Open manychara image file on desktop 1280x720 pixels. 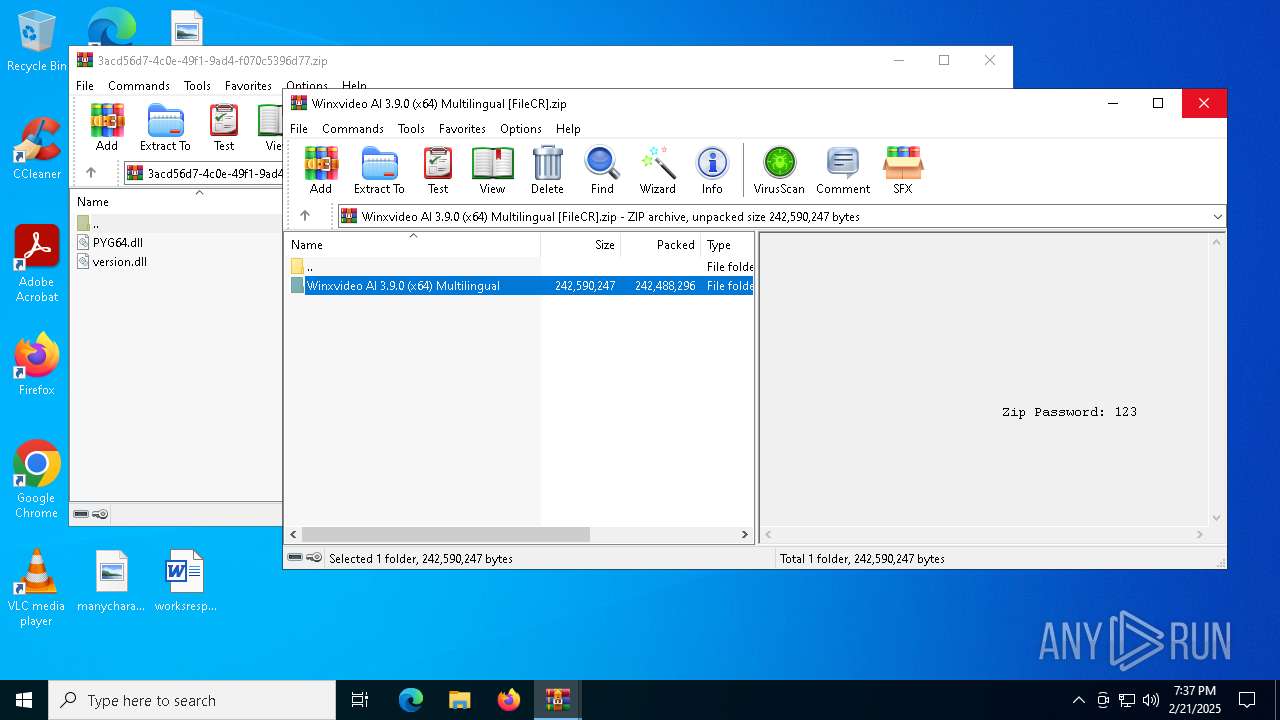(x=111, y=580)
